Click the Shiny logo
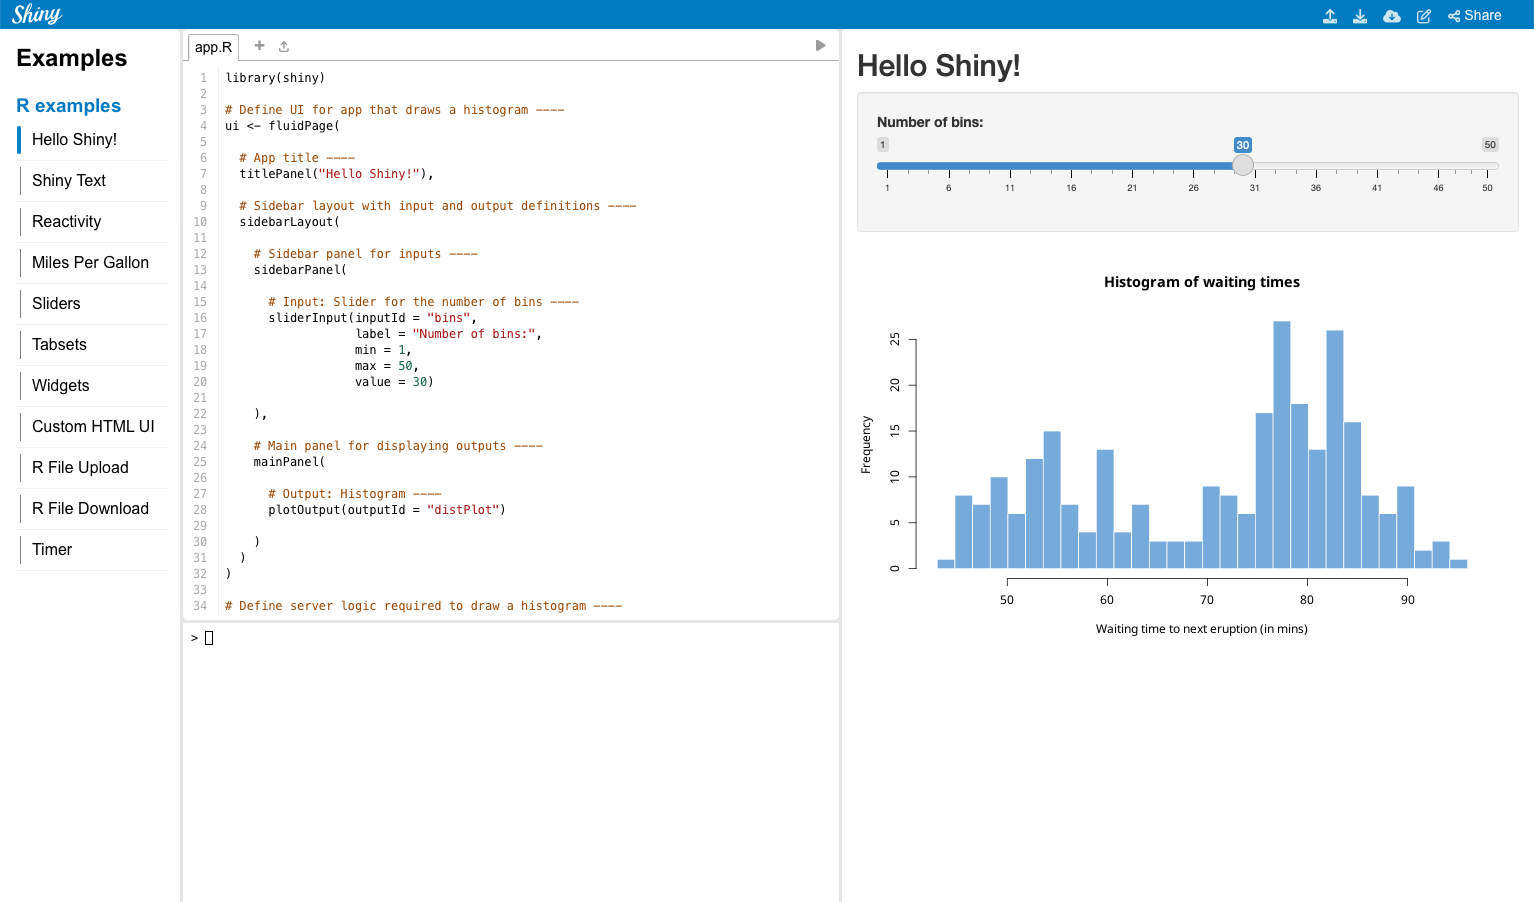This screenshot has width=1534, height=902. point(37,14)
